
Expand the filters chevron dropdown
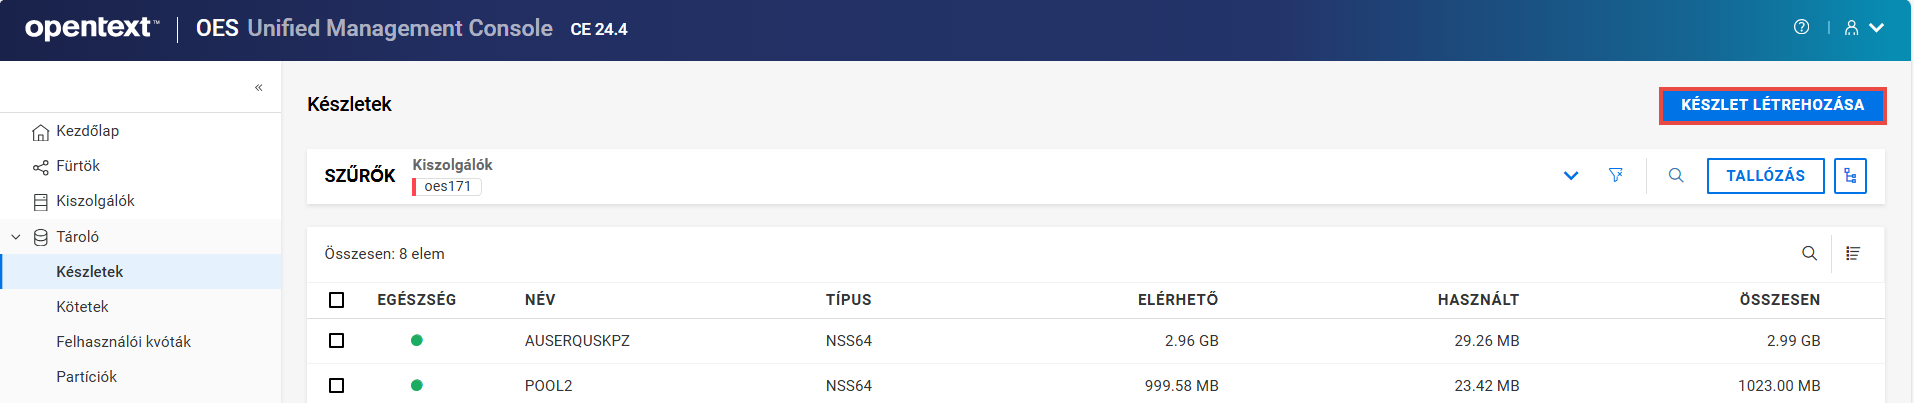[x=1571, y=176]
